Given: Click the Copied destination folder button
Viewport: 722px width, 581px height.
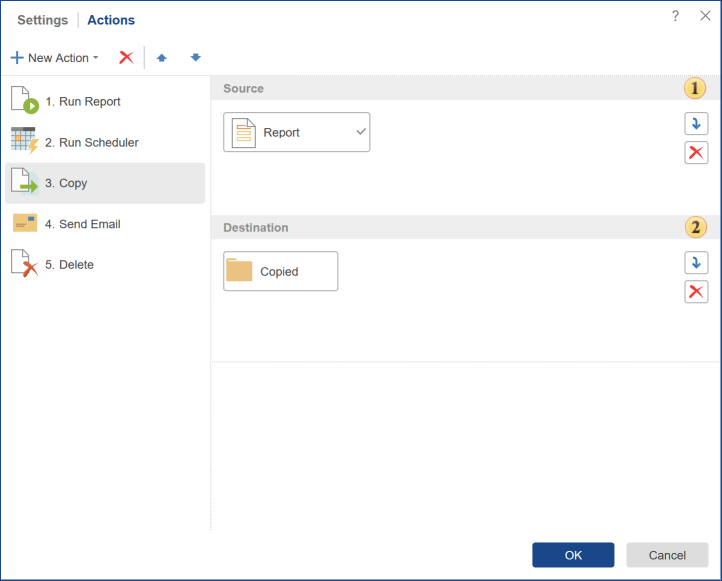Looking at the screenshot, I should [280, 271].
